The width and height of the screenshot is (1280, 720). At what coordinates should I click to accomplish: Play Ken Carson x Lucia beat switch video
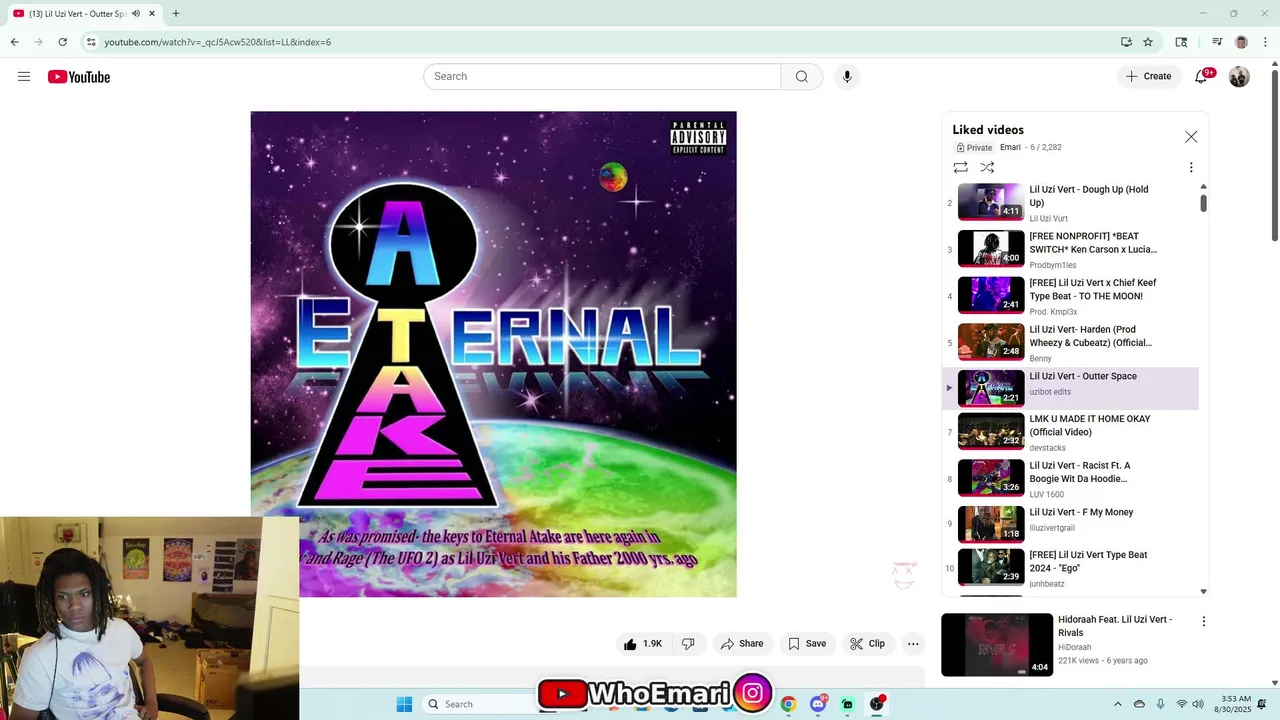point(1070,249)
